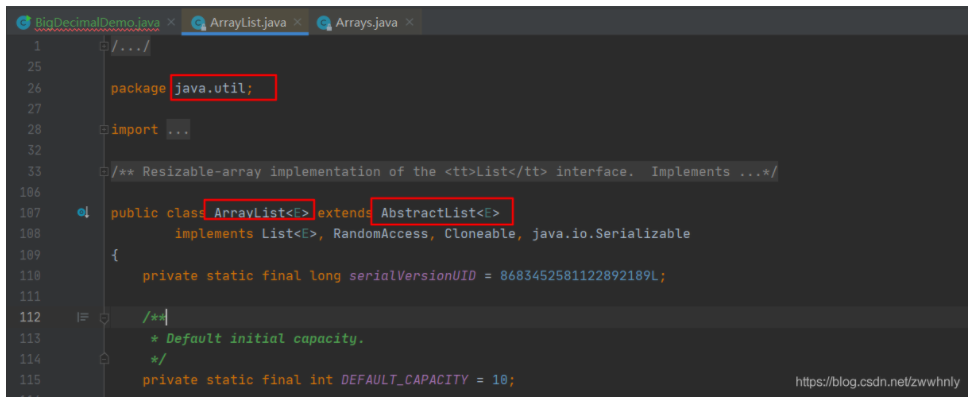The width and height of the screenshot is (974, 404).
Task: Click the RandomAccess interface name
Action: tap(381, 234)
